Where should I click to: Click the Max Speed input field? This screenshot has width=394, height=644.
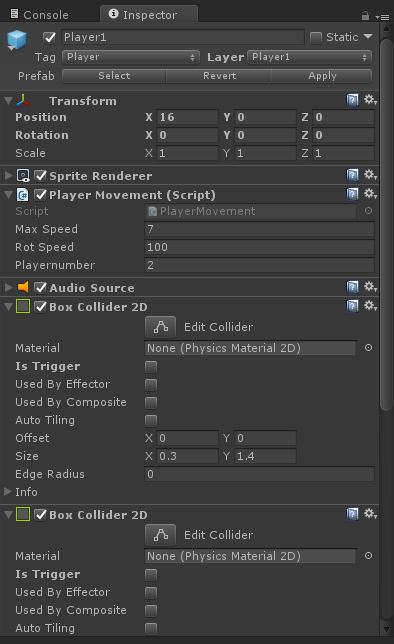click(x=259, y=229)
